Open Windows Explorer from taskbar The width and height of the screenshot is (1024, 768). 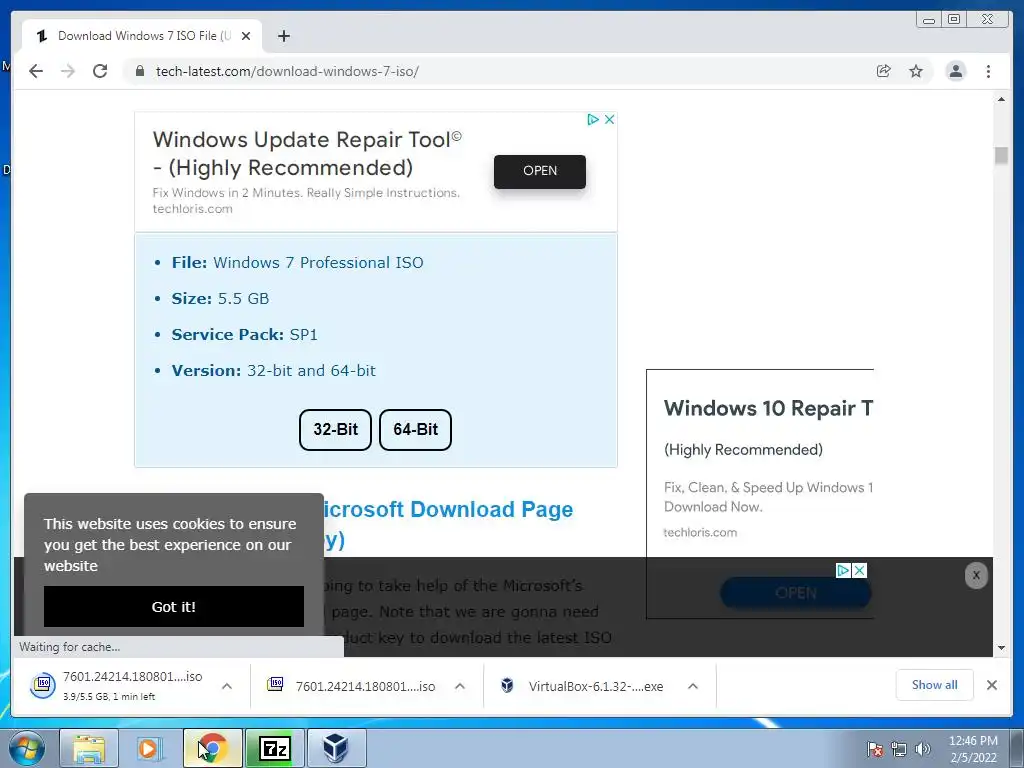click(89, 748)
